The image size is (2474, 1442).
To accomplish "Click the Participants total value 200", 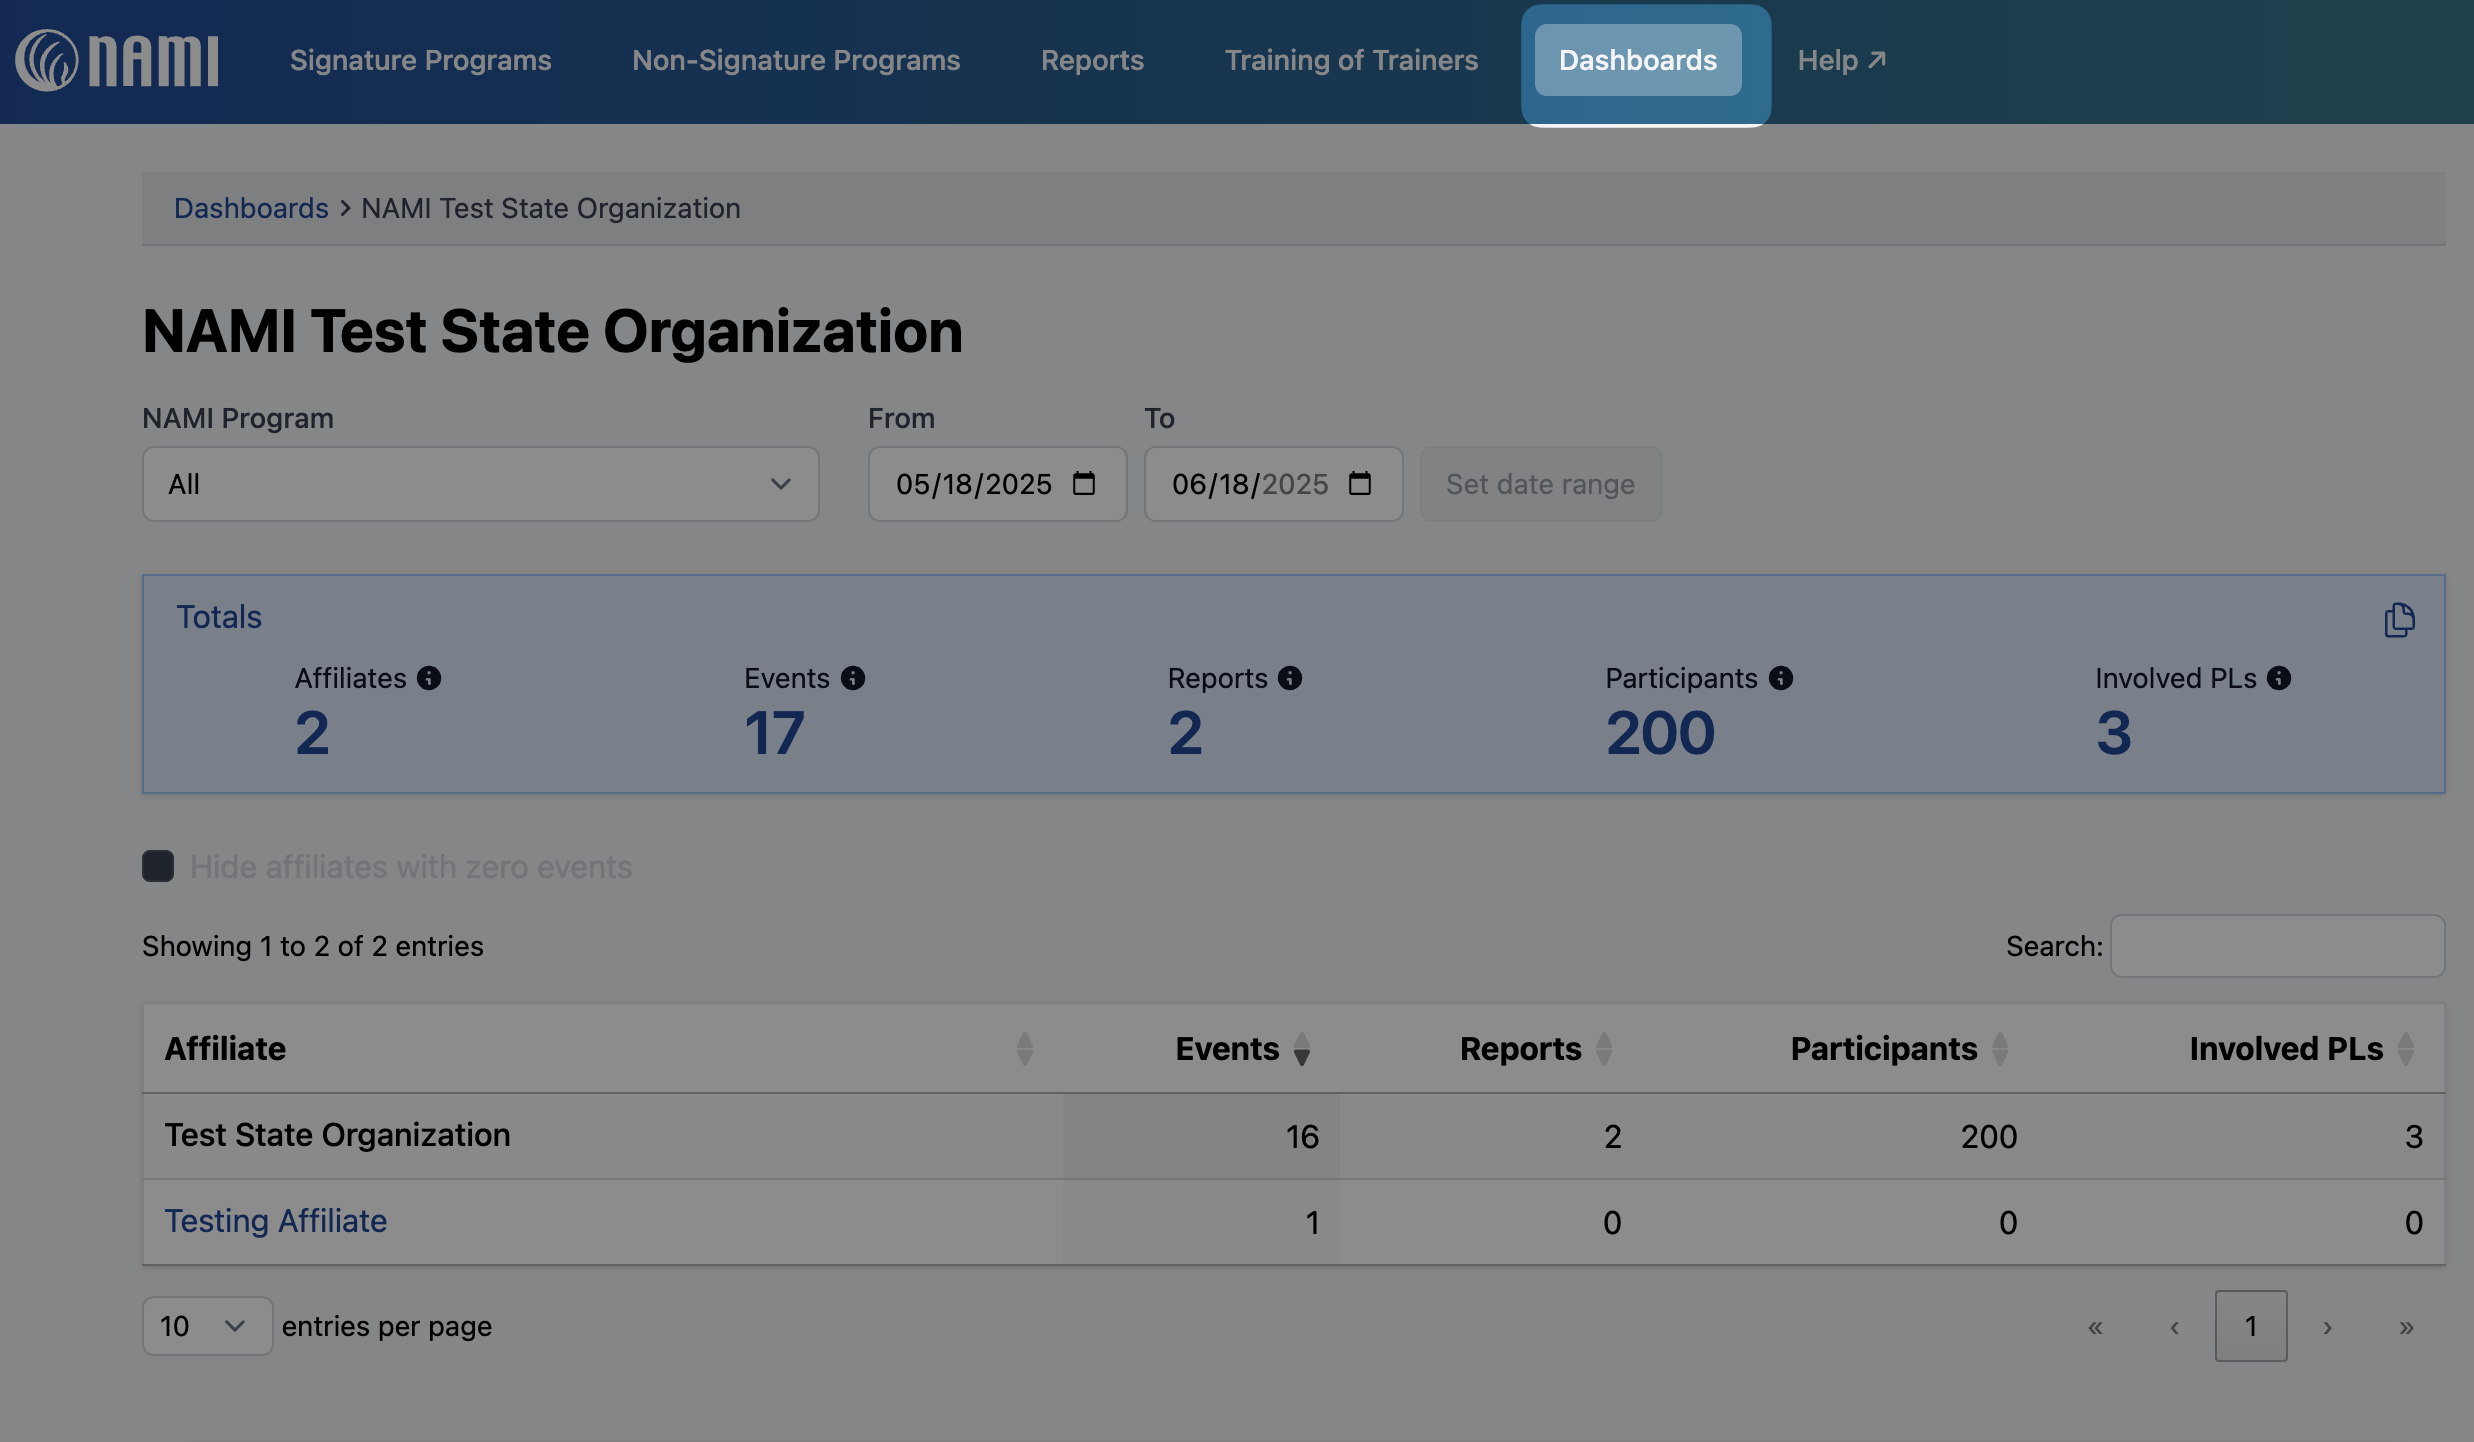I will coord(1660,733).
